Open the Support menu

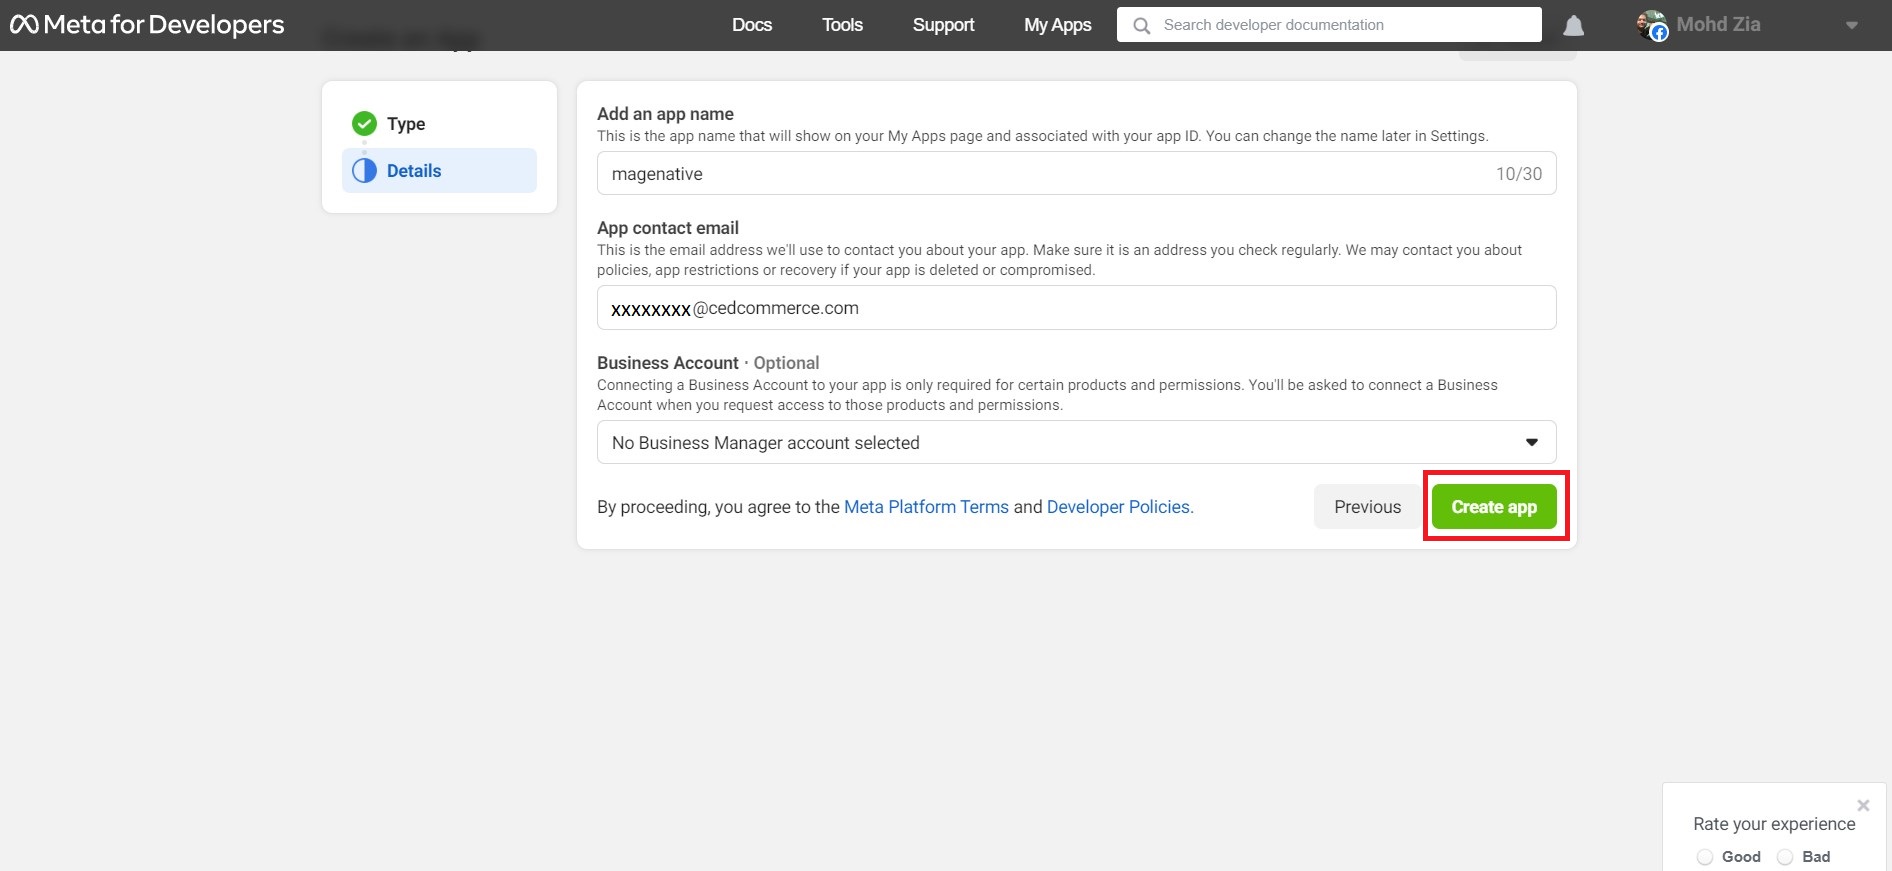[943, 25]
